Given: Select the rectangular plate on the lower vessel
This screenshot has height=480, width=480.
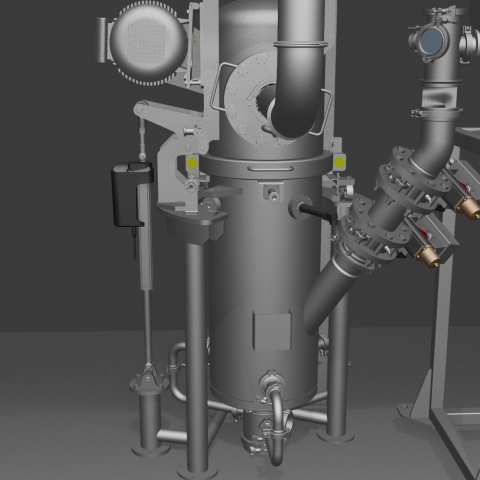Looking at the screenshot, I should [272, 330].
